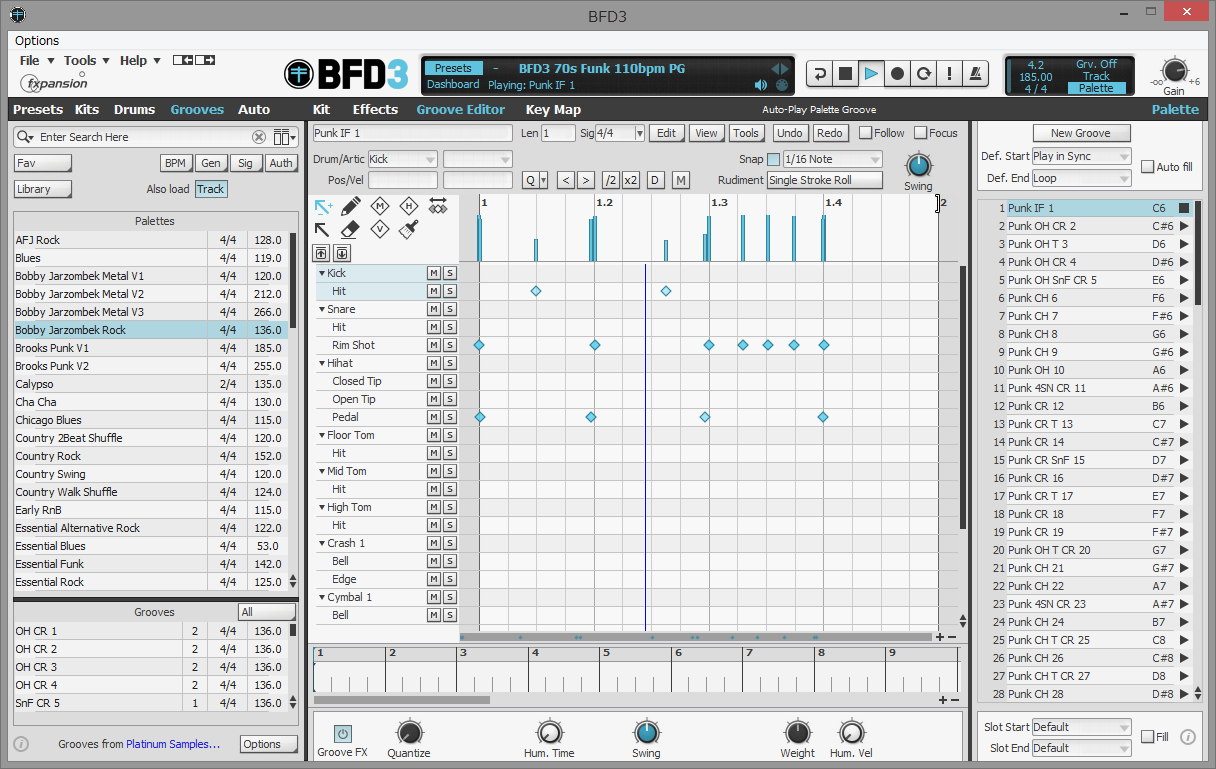
Task: Stop playback with the square stop button
Action: [x=846, y=73]
